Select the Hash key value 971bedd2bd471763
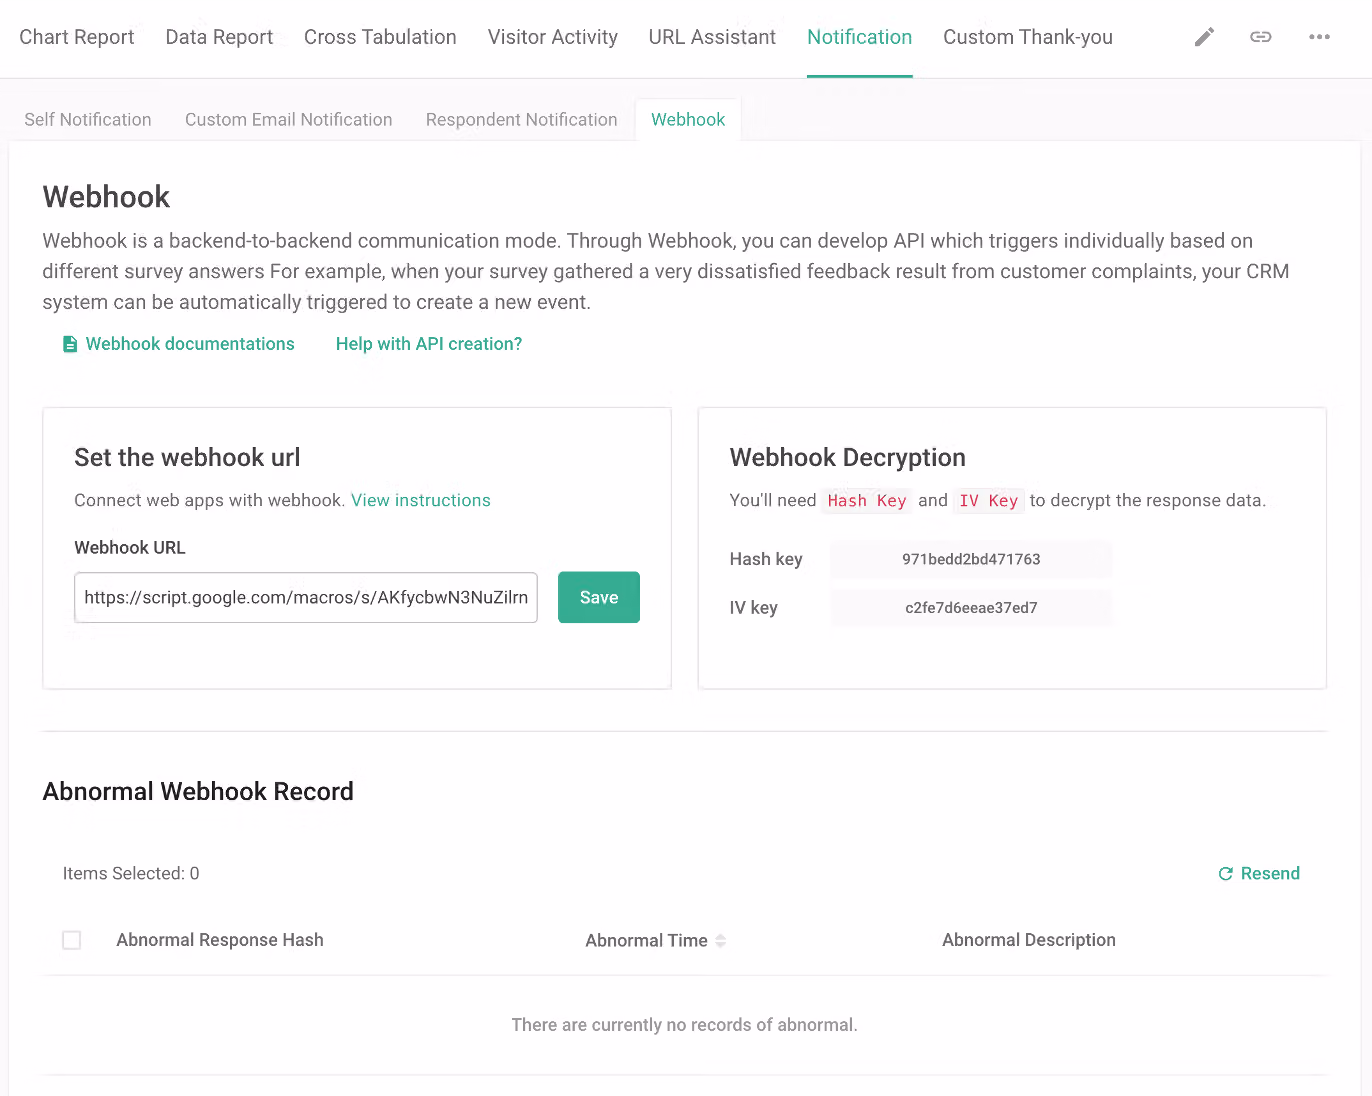Viewport: 1372px width, 1096px height. [x=971, y=559]
